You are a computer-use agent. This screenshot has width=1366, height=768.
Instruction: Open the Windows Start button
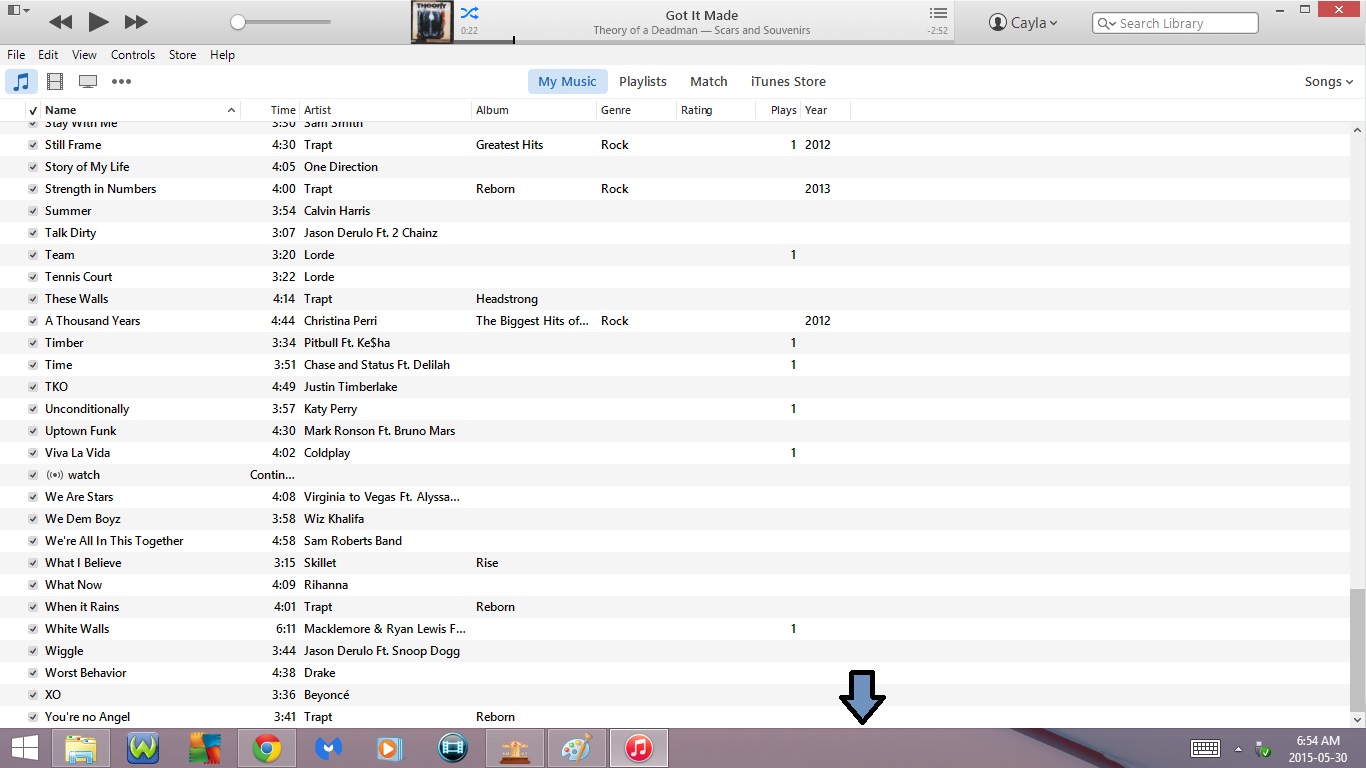(24, 748)
